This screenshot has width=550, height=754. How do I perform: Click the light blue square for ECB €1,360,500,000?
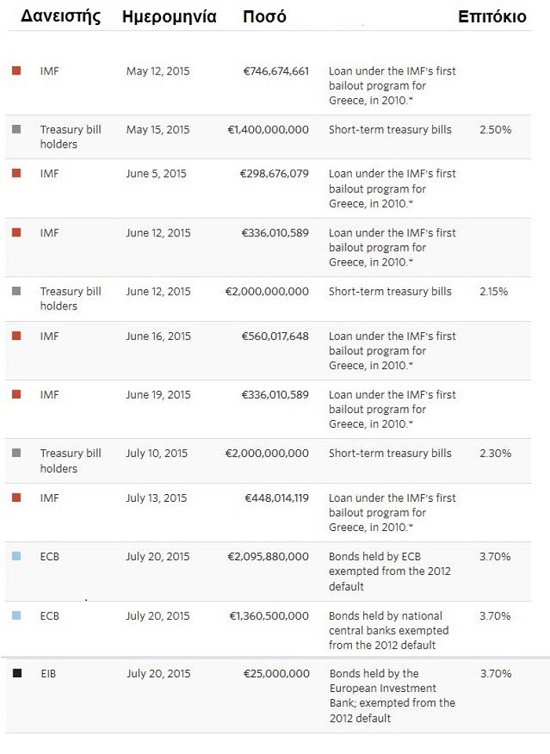click(x=16, y=616)
